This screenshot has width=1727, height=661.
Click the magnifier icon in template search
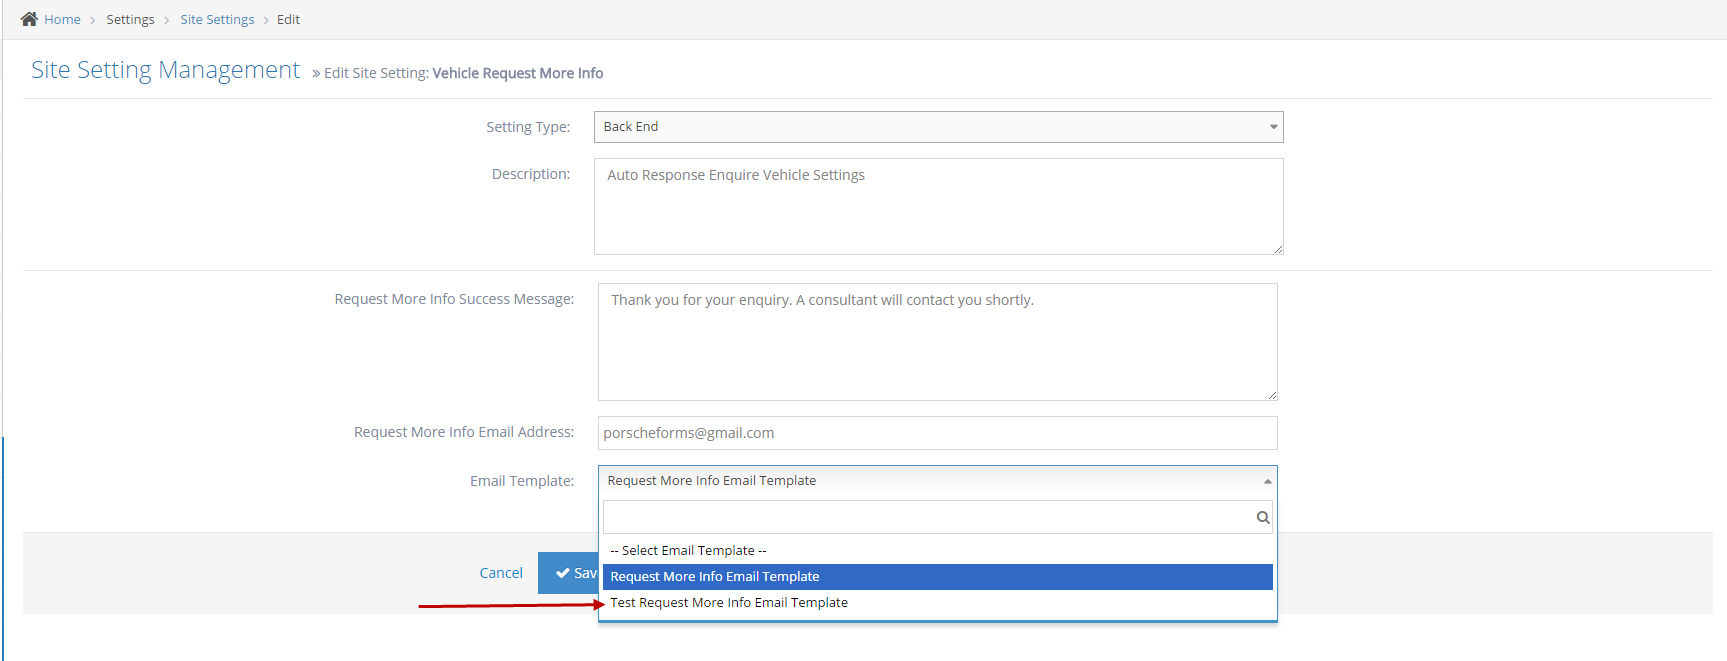pos(1262,517)
